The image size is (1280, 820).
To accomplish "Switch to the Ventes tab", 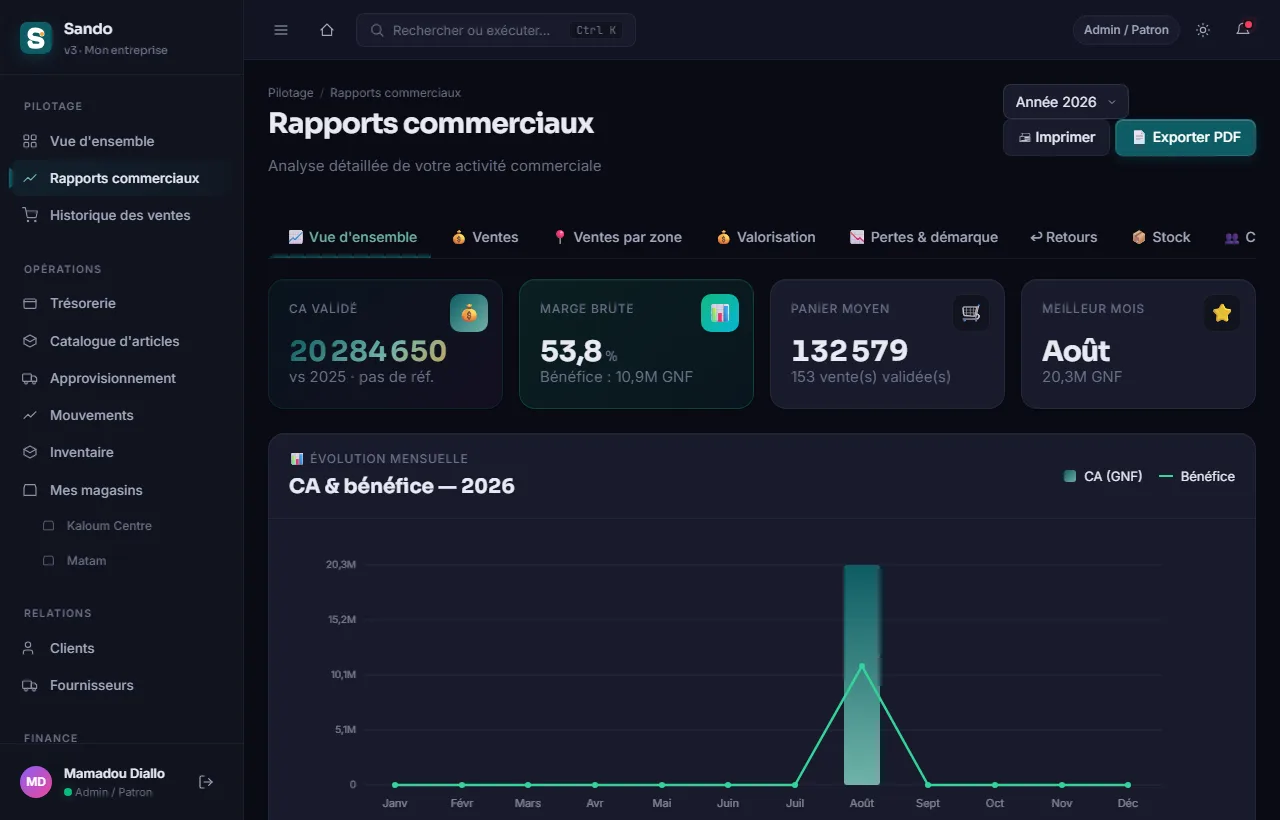I will (485, 237).
